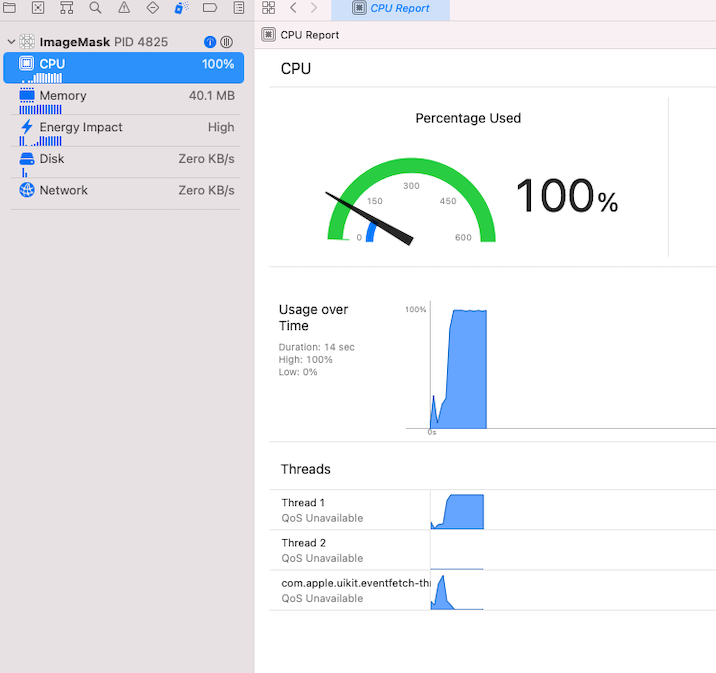Image resolution: width=716 pixels, height=673 pixels.
Task: Open the Issue navigator warning icon
Action: click(x=124, y=7)
